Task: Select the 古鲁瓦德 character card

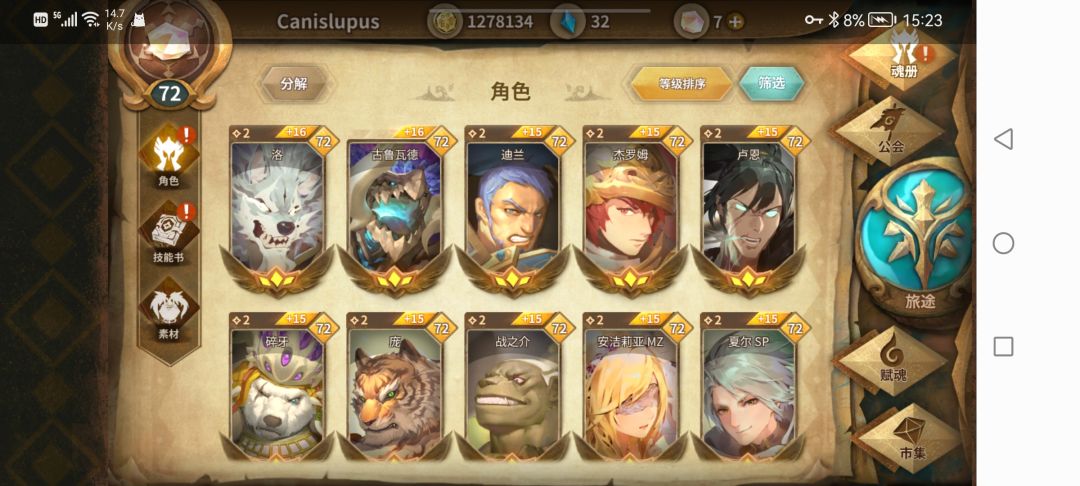Action: (x=395, y=210)
